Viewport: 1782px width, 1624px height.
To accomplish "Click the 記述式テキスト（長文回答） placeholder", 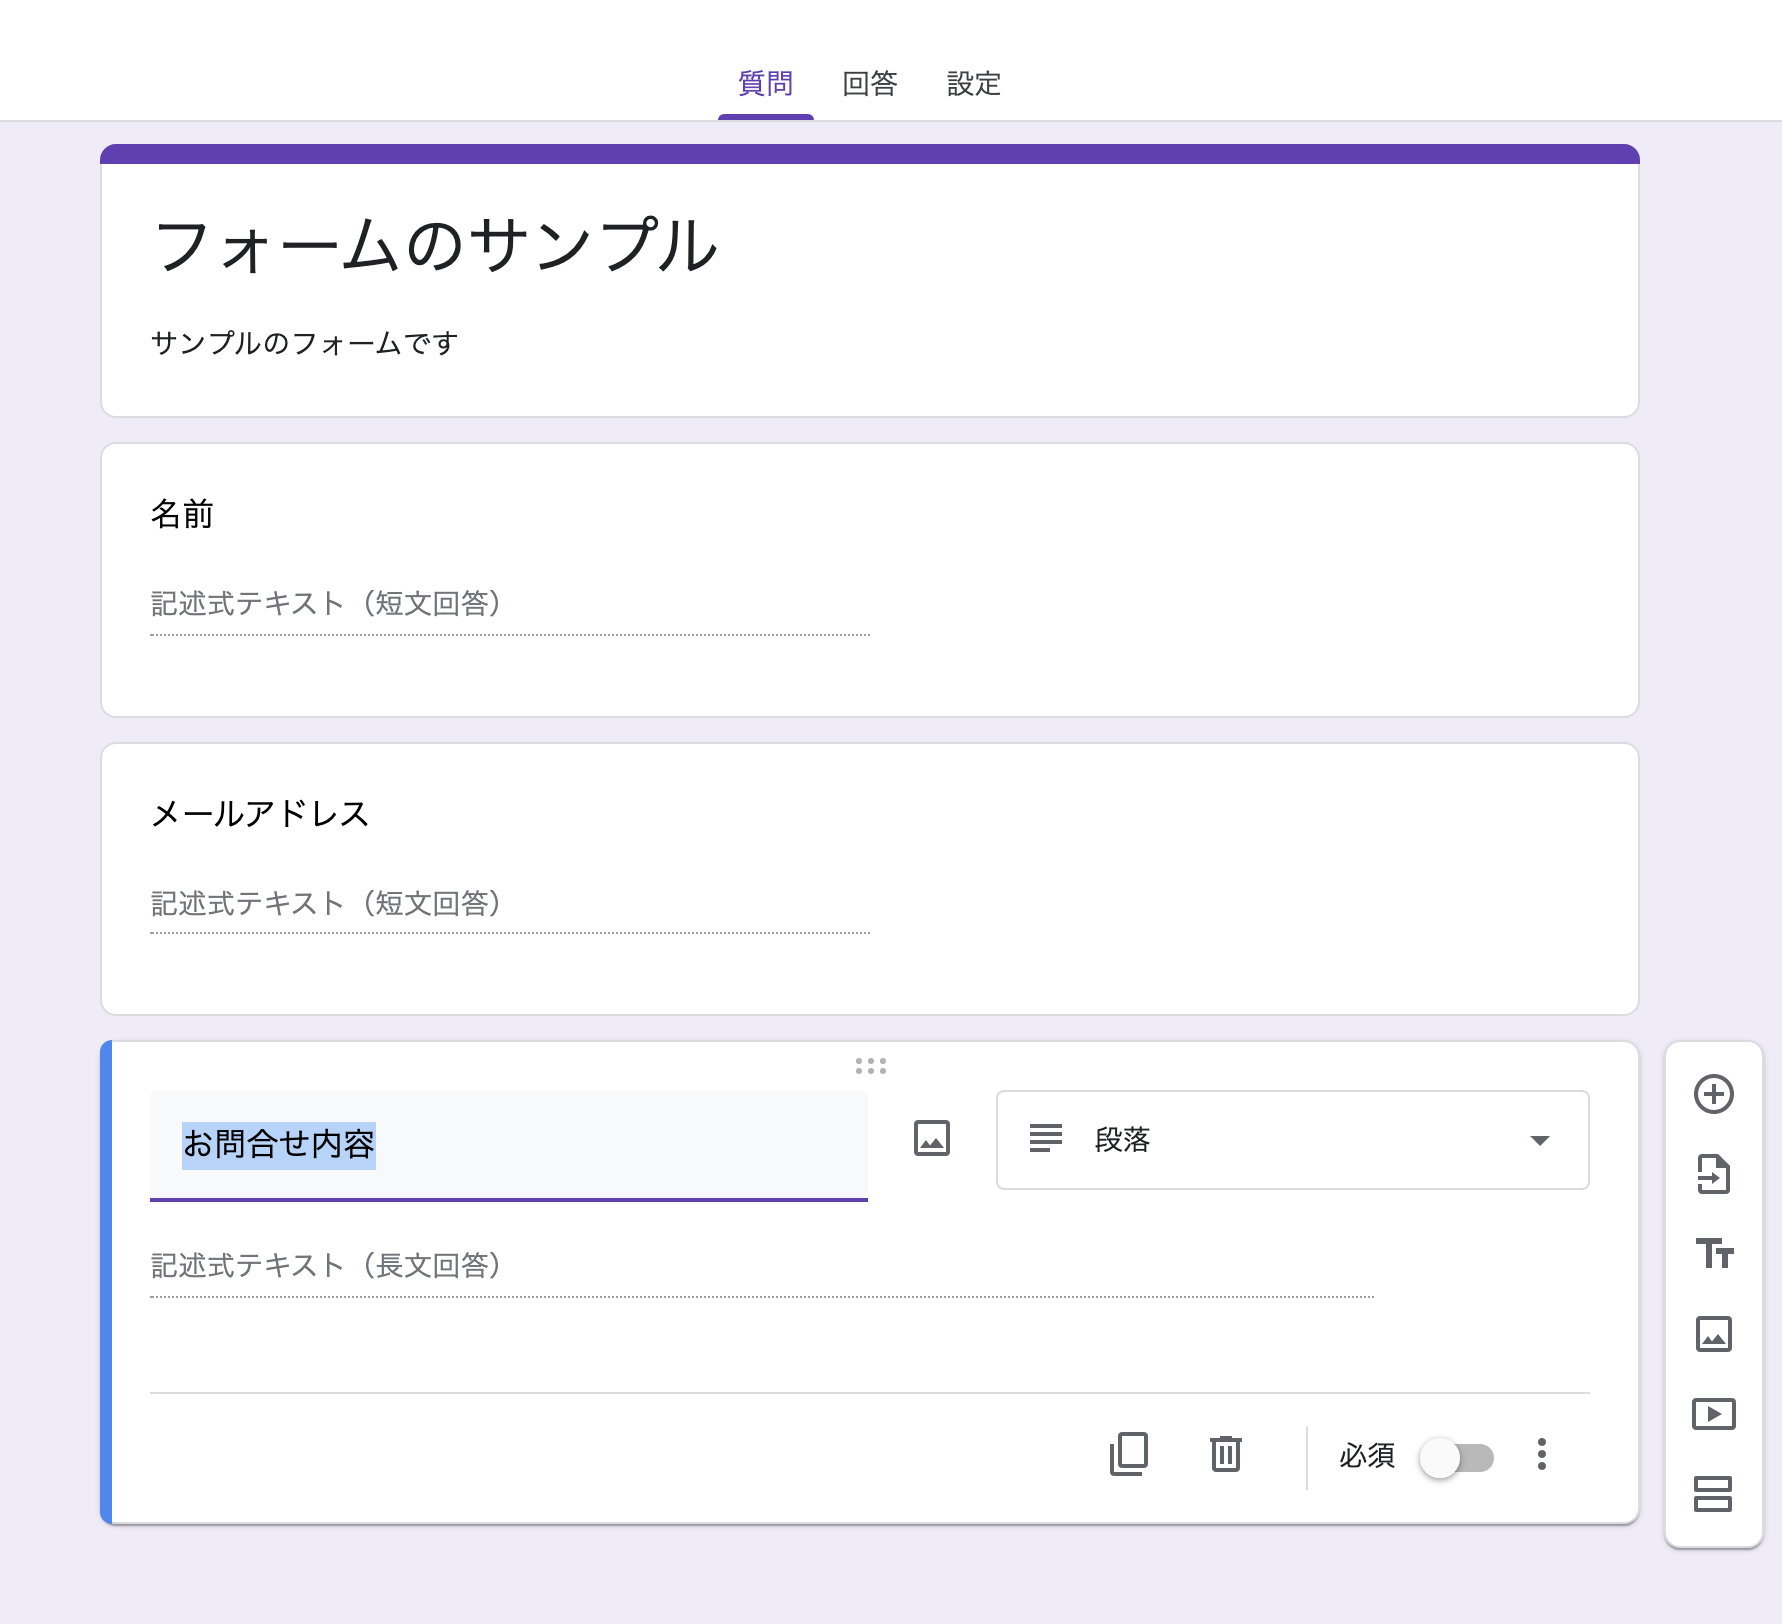I will pos(326,1265).
